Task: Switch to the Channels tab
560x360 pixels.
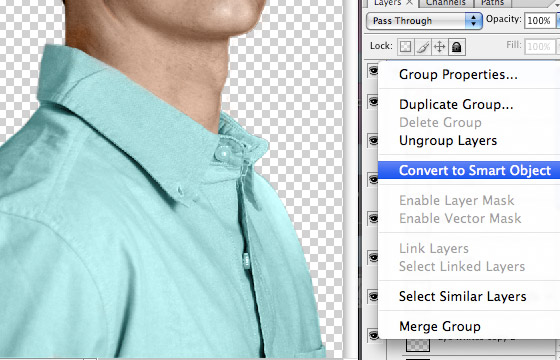Action: (445, 3)
